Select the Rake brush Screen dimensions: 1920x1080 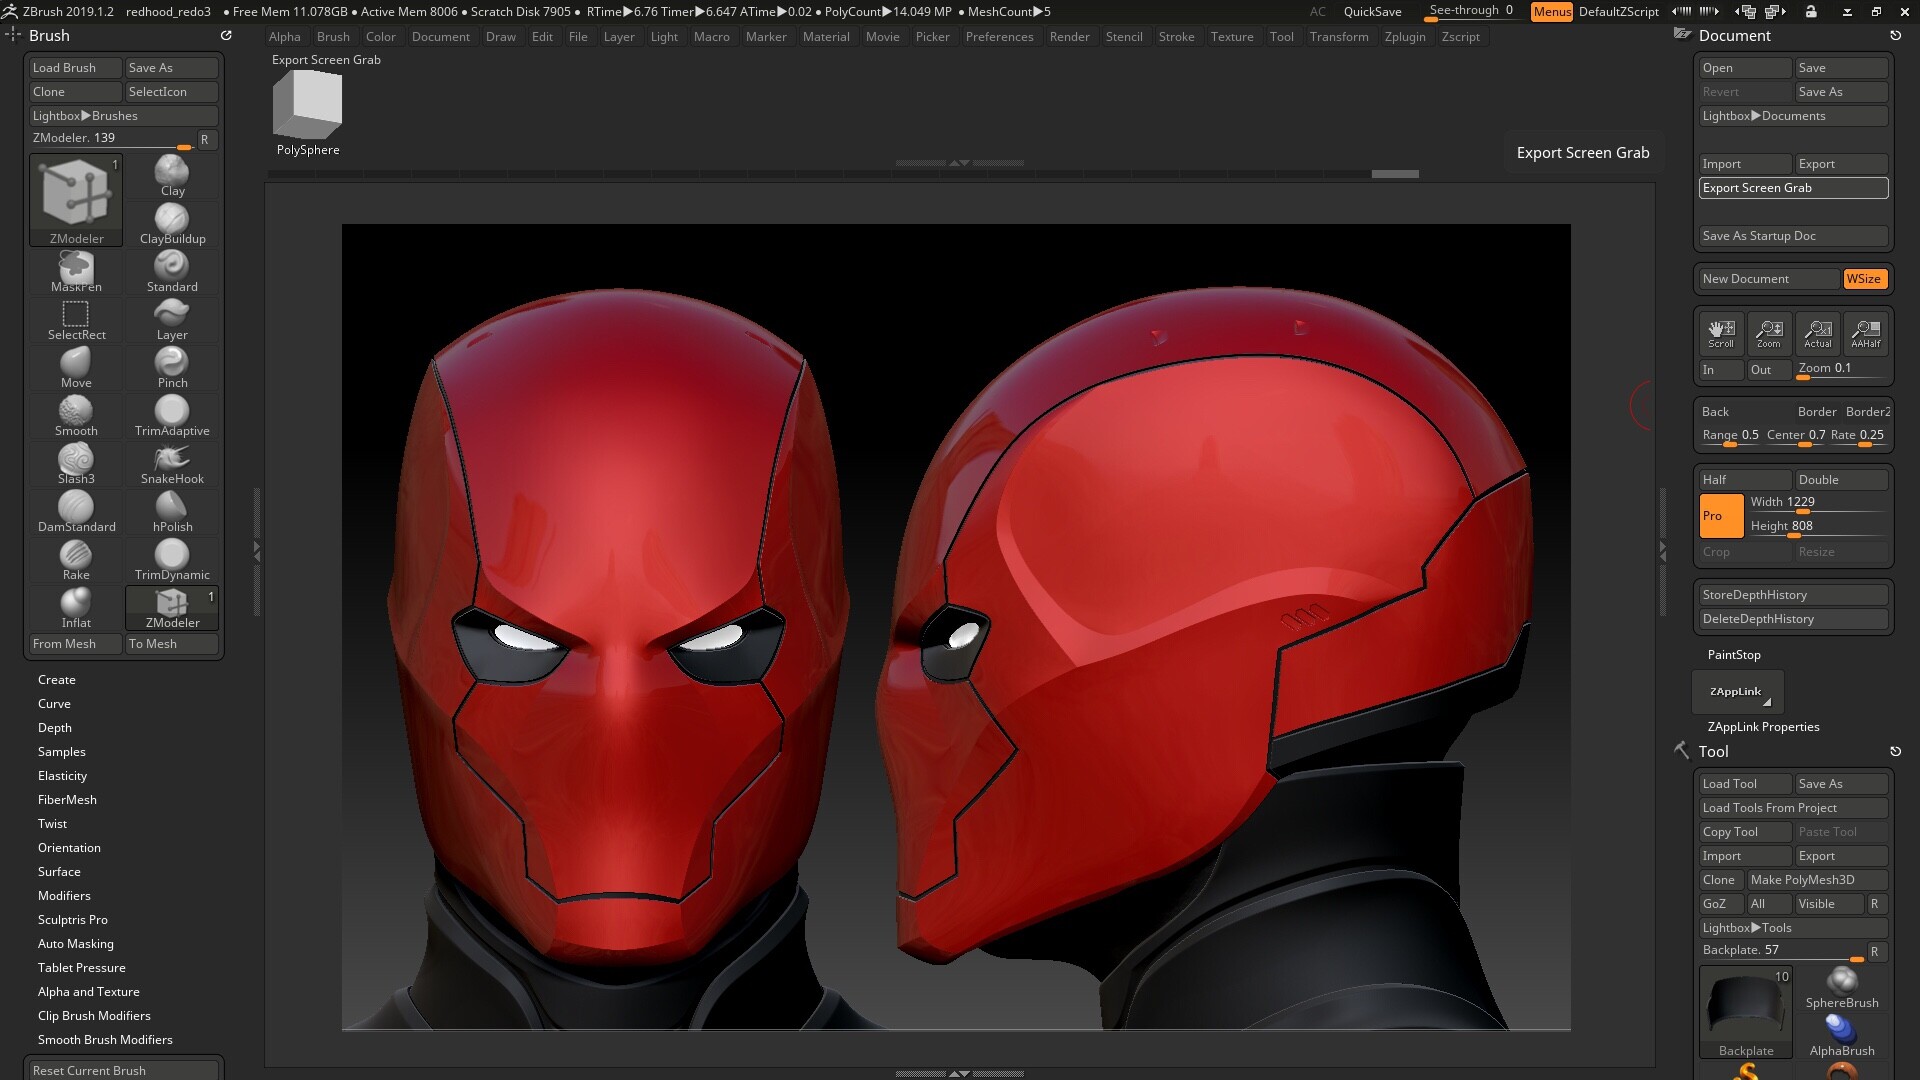pyautogui.click(x=76, y=560)
